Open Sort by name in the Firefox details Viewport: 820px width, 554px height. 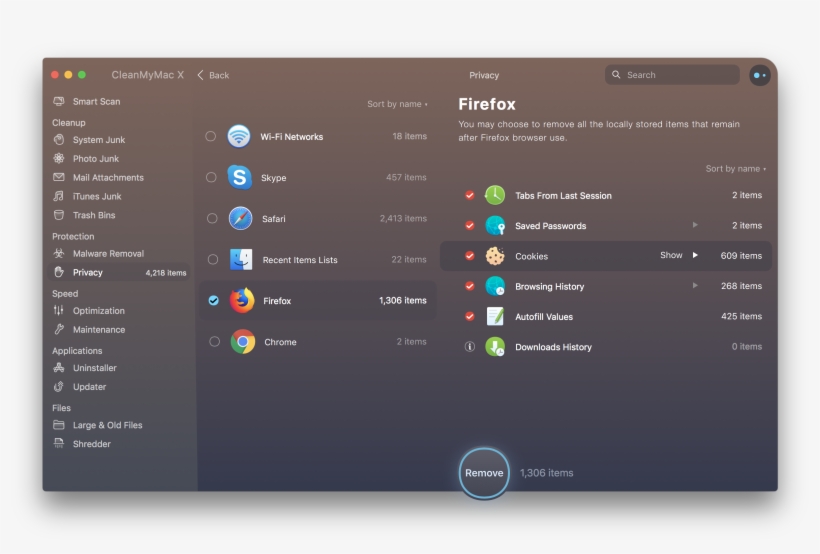735,168
